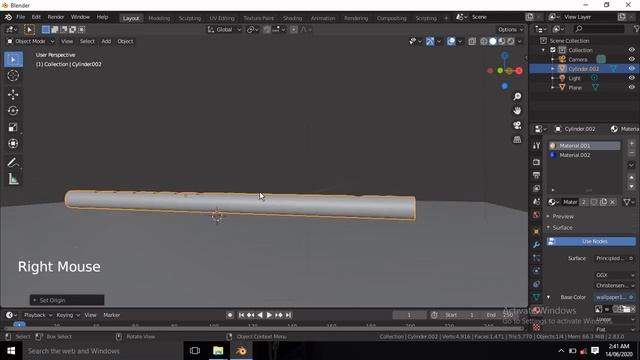Collapse the Surface material section
This screenshot has width=640, height=360.
(562, 228)
